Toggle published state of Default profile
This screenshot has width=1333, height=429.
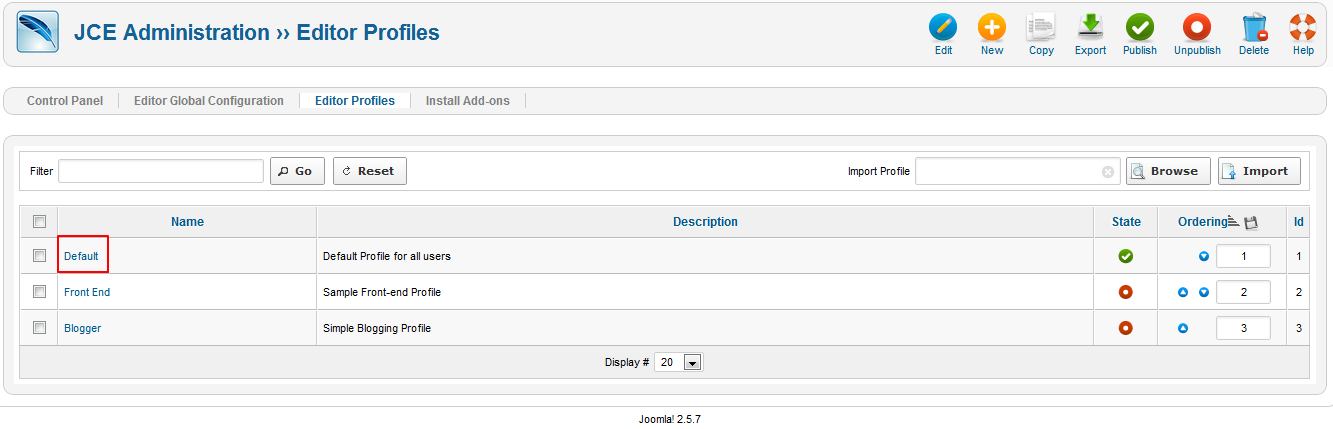pos(1125,256)
